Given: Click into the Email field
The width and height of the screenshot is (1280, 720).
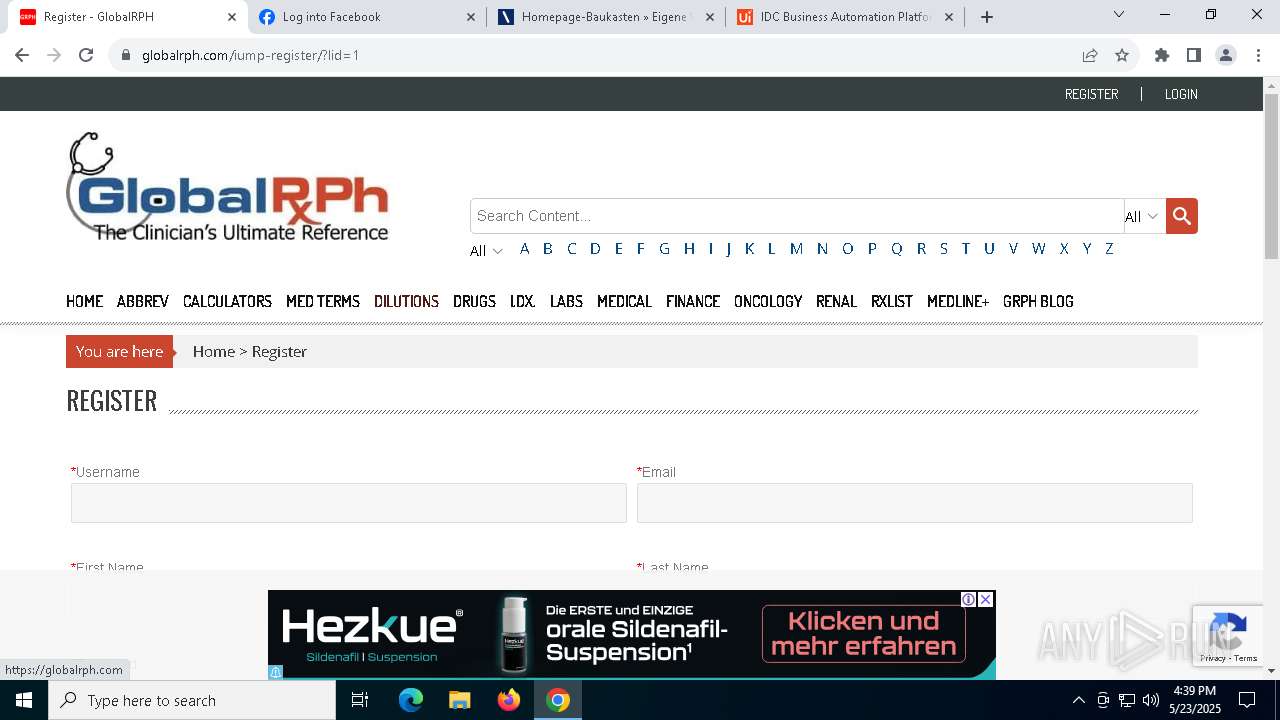Looking at the screenshot, I should tap(915, 503).
